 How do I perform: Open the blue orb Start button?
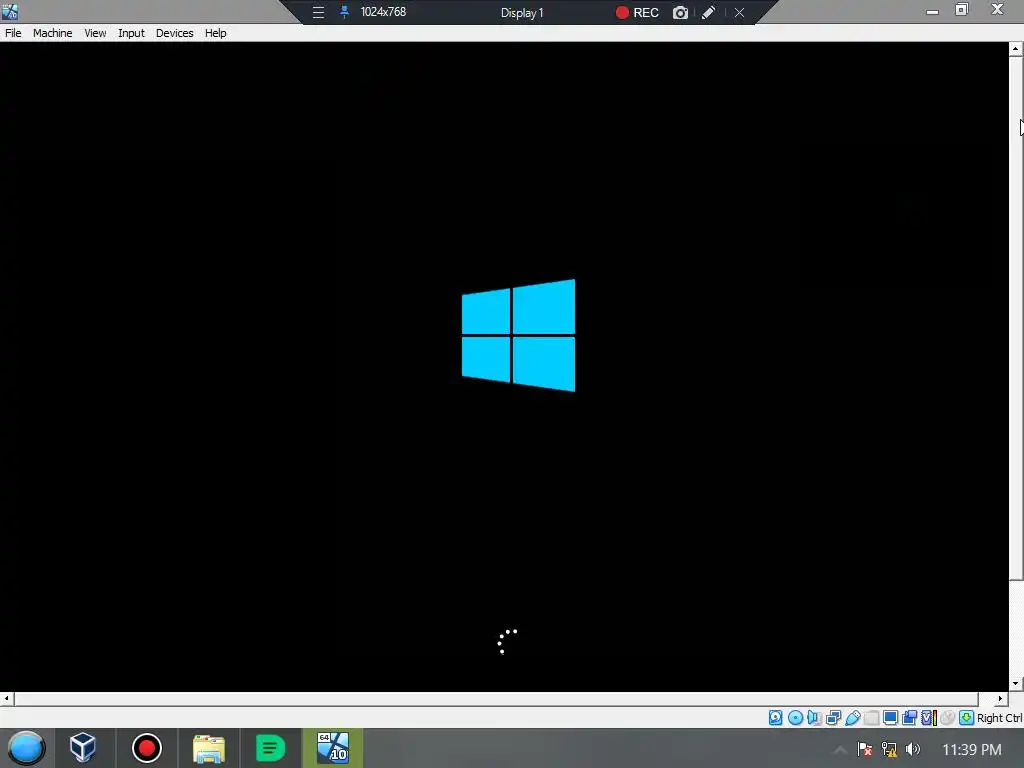26,748
